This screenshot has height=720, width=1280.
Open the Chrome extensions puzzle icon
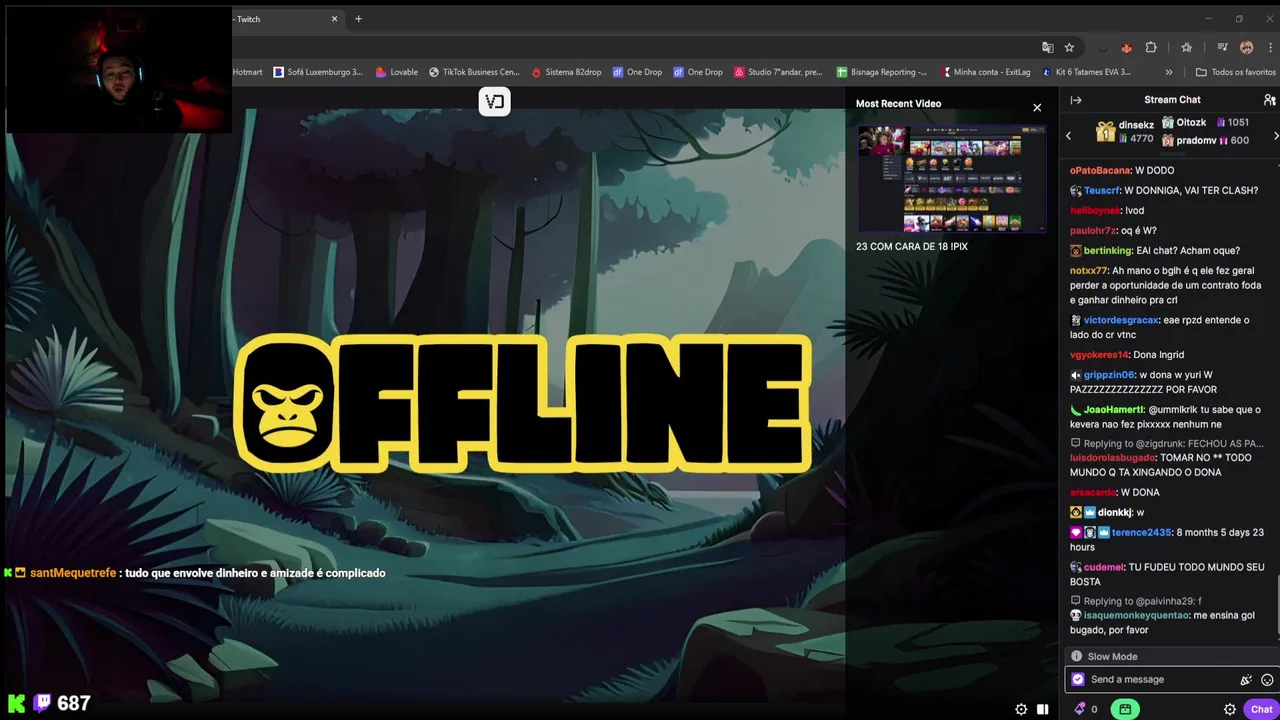point(1151,47)
